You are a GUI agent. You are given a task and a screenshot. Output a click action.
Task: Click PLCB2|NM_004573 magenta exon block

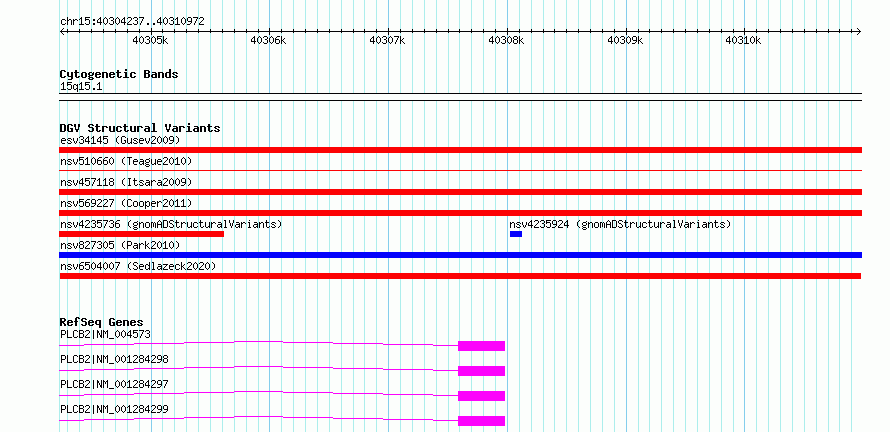(x=481, y=346)
